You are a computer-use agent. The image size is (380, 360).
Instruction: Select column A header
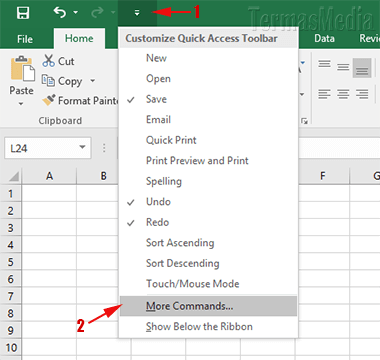click(x=49, y=176)
